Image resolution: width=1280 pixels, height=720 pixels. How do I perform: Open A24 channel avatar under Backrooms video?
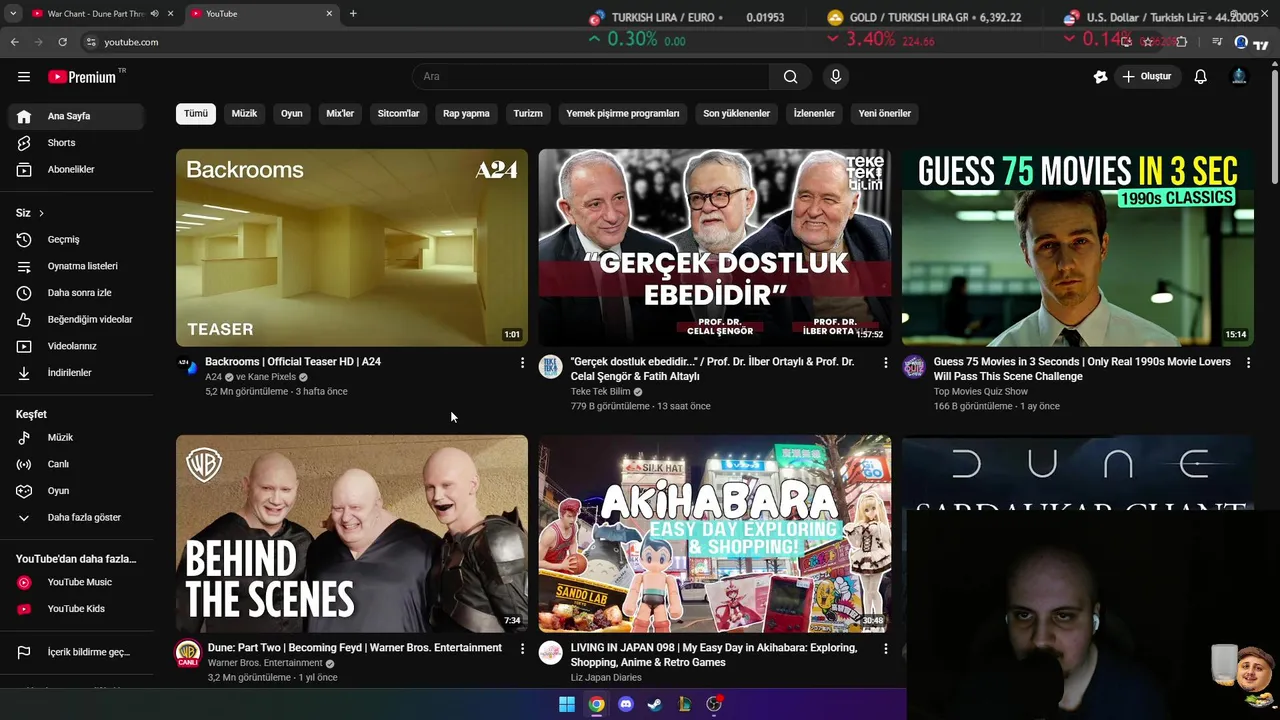coord(187,366)
